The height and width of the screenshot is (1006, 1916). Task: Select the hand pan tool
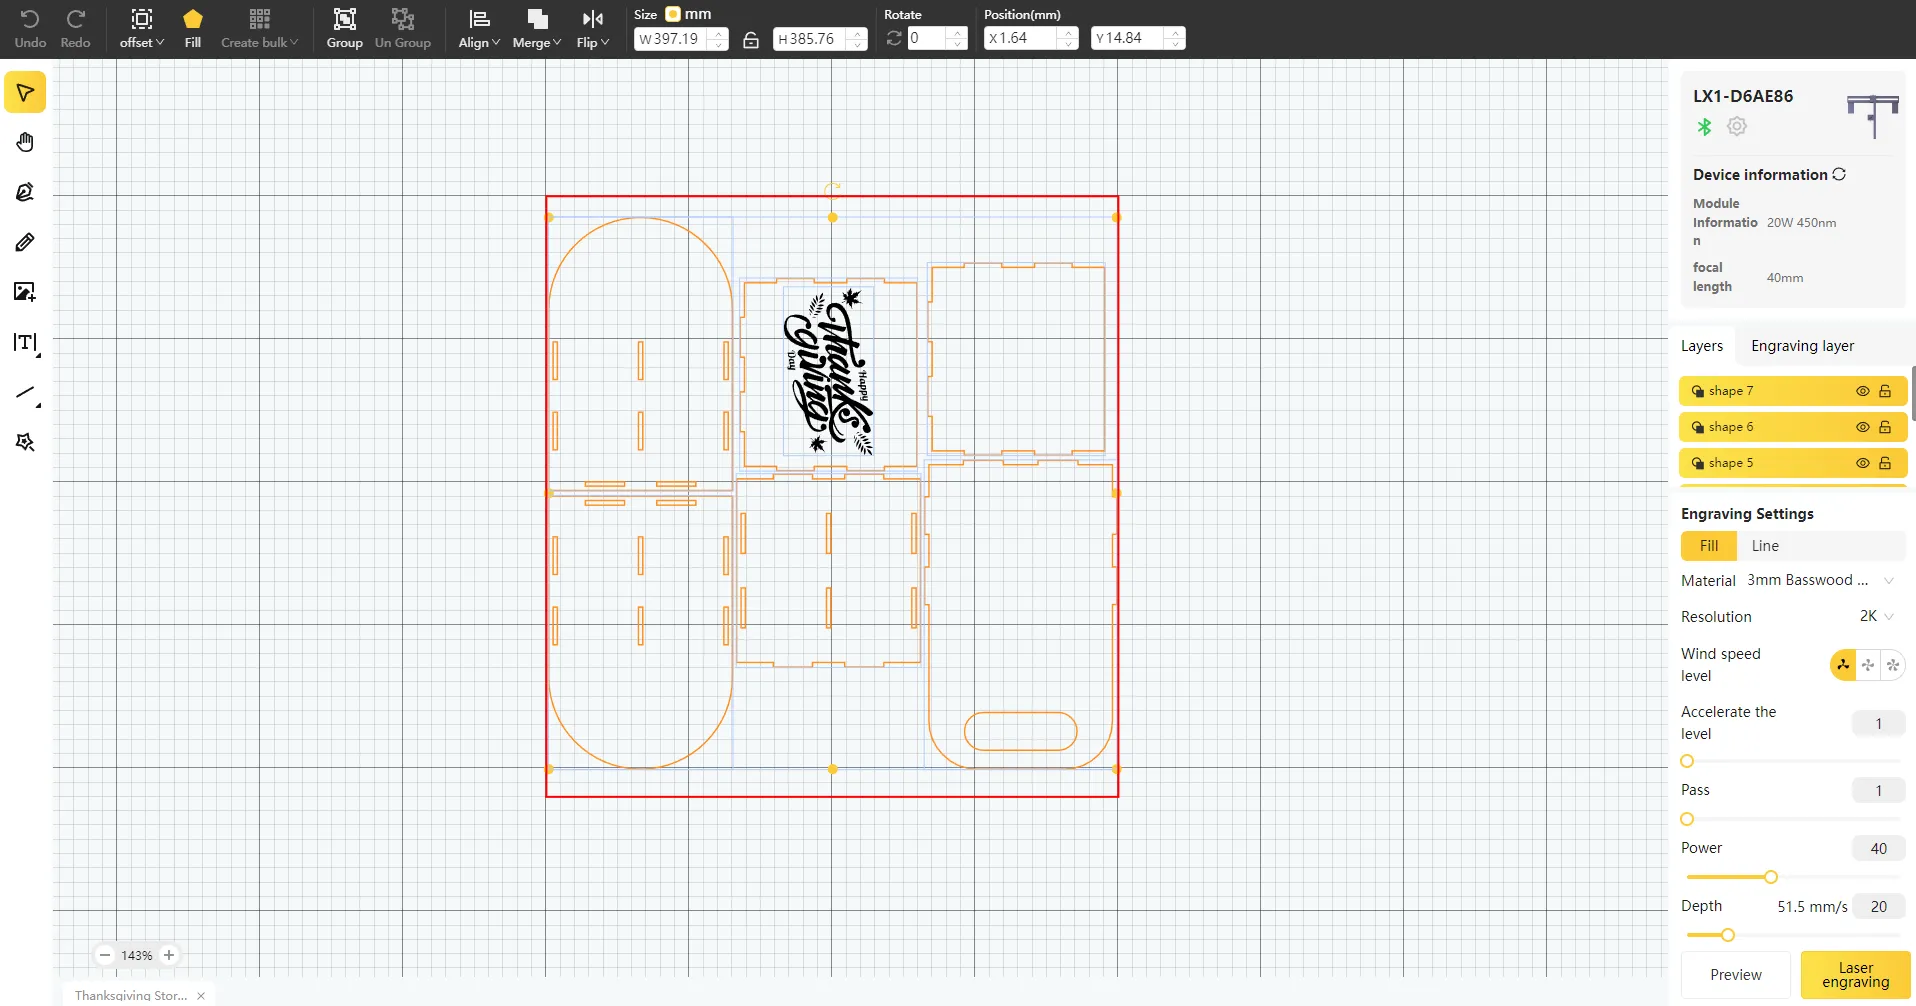pos(25,142)
